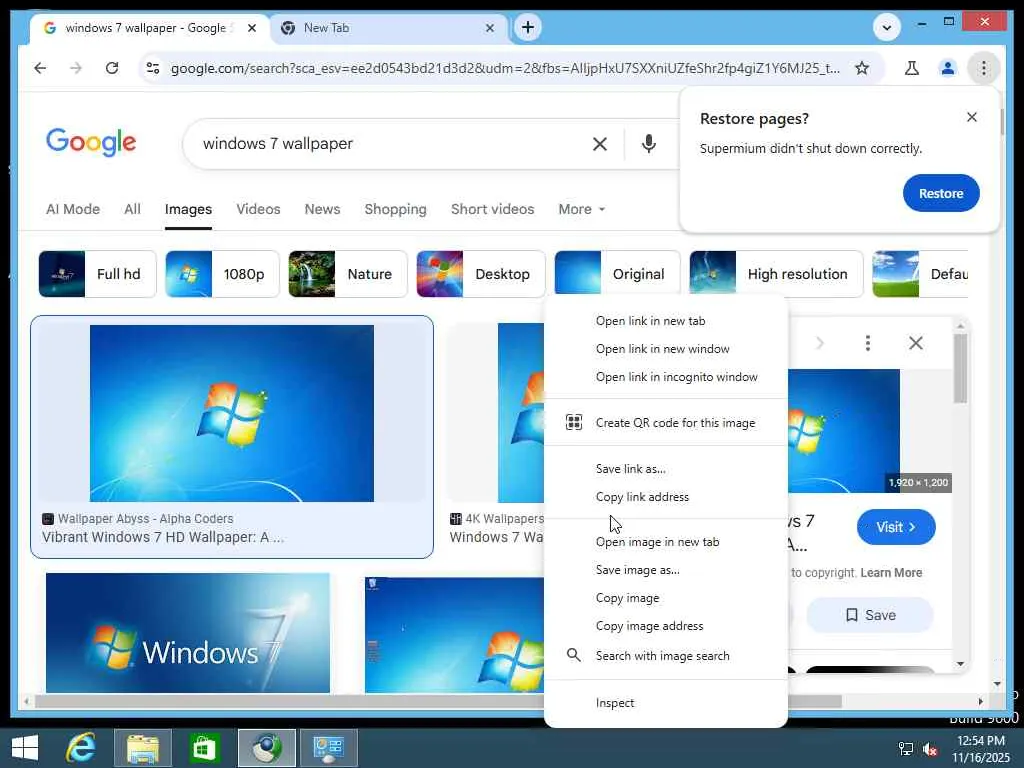
Task: Click the Restore button
Action: [x=941, y=193]
